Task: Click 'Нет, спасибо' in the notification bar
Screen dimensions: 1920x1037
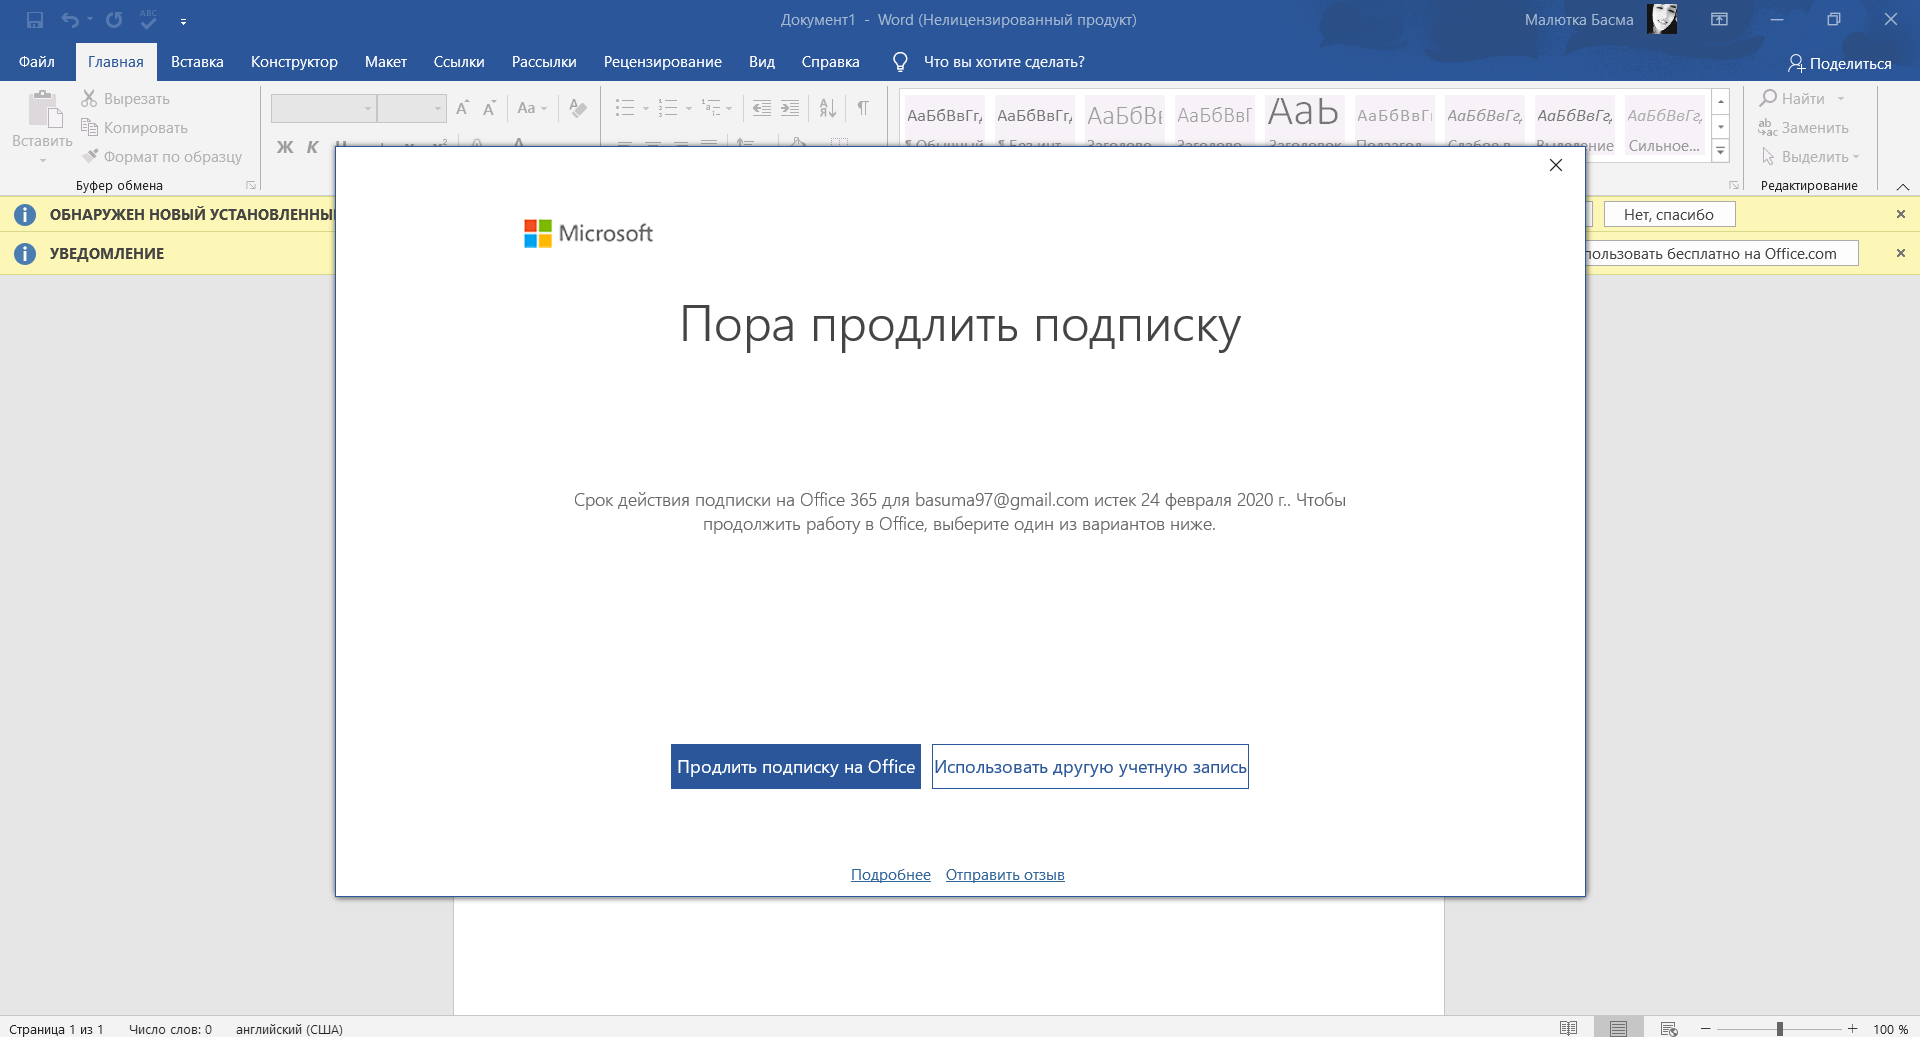Action: [x=1669, y=214]
